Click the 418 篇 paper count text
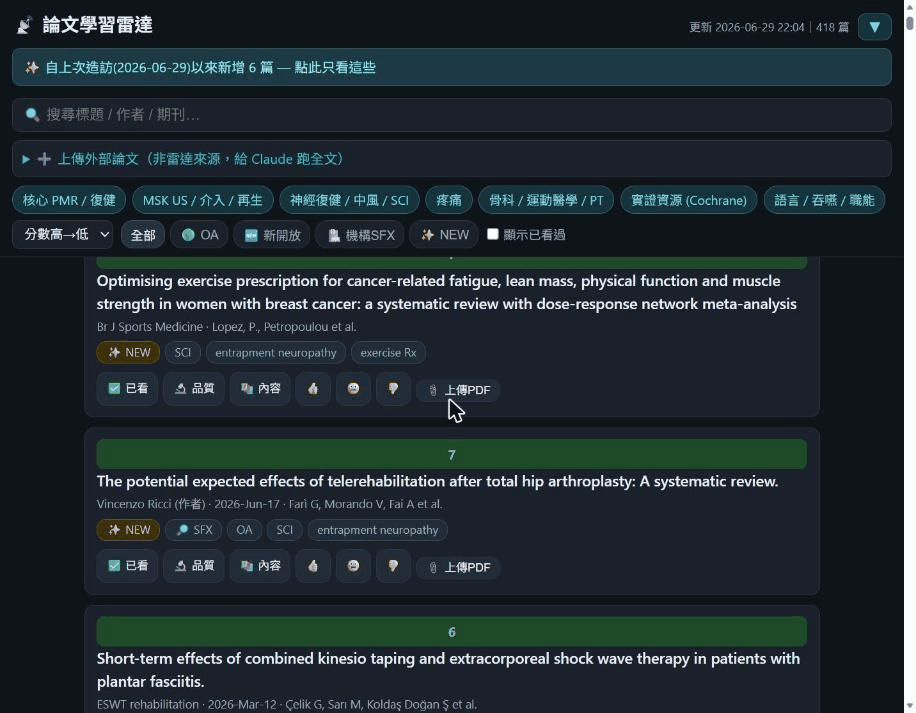Viewport: 916px width, 713px height. point(832,27)
